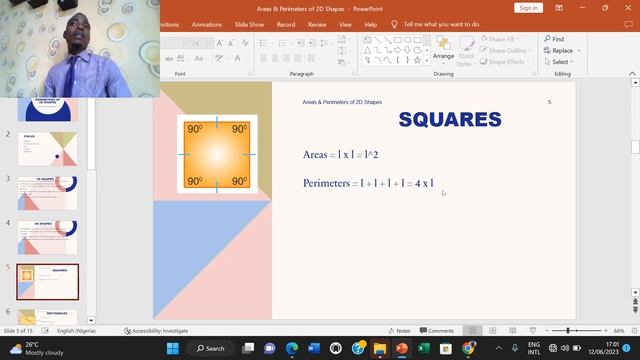Select the down arrow shape in the gallery
The width and height of the screenshot is (640, 360).
[407, 50]
